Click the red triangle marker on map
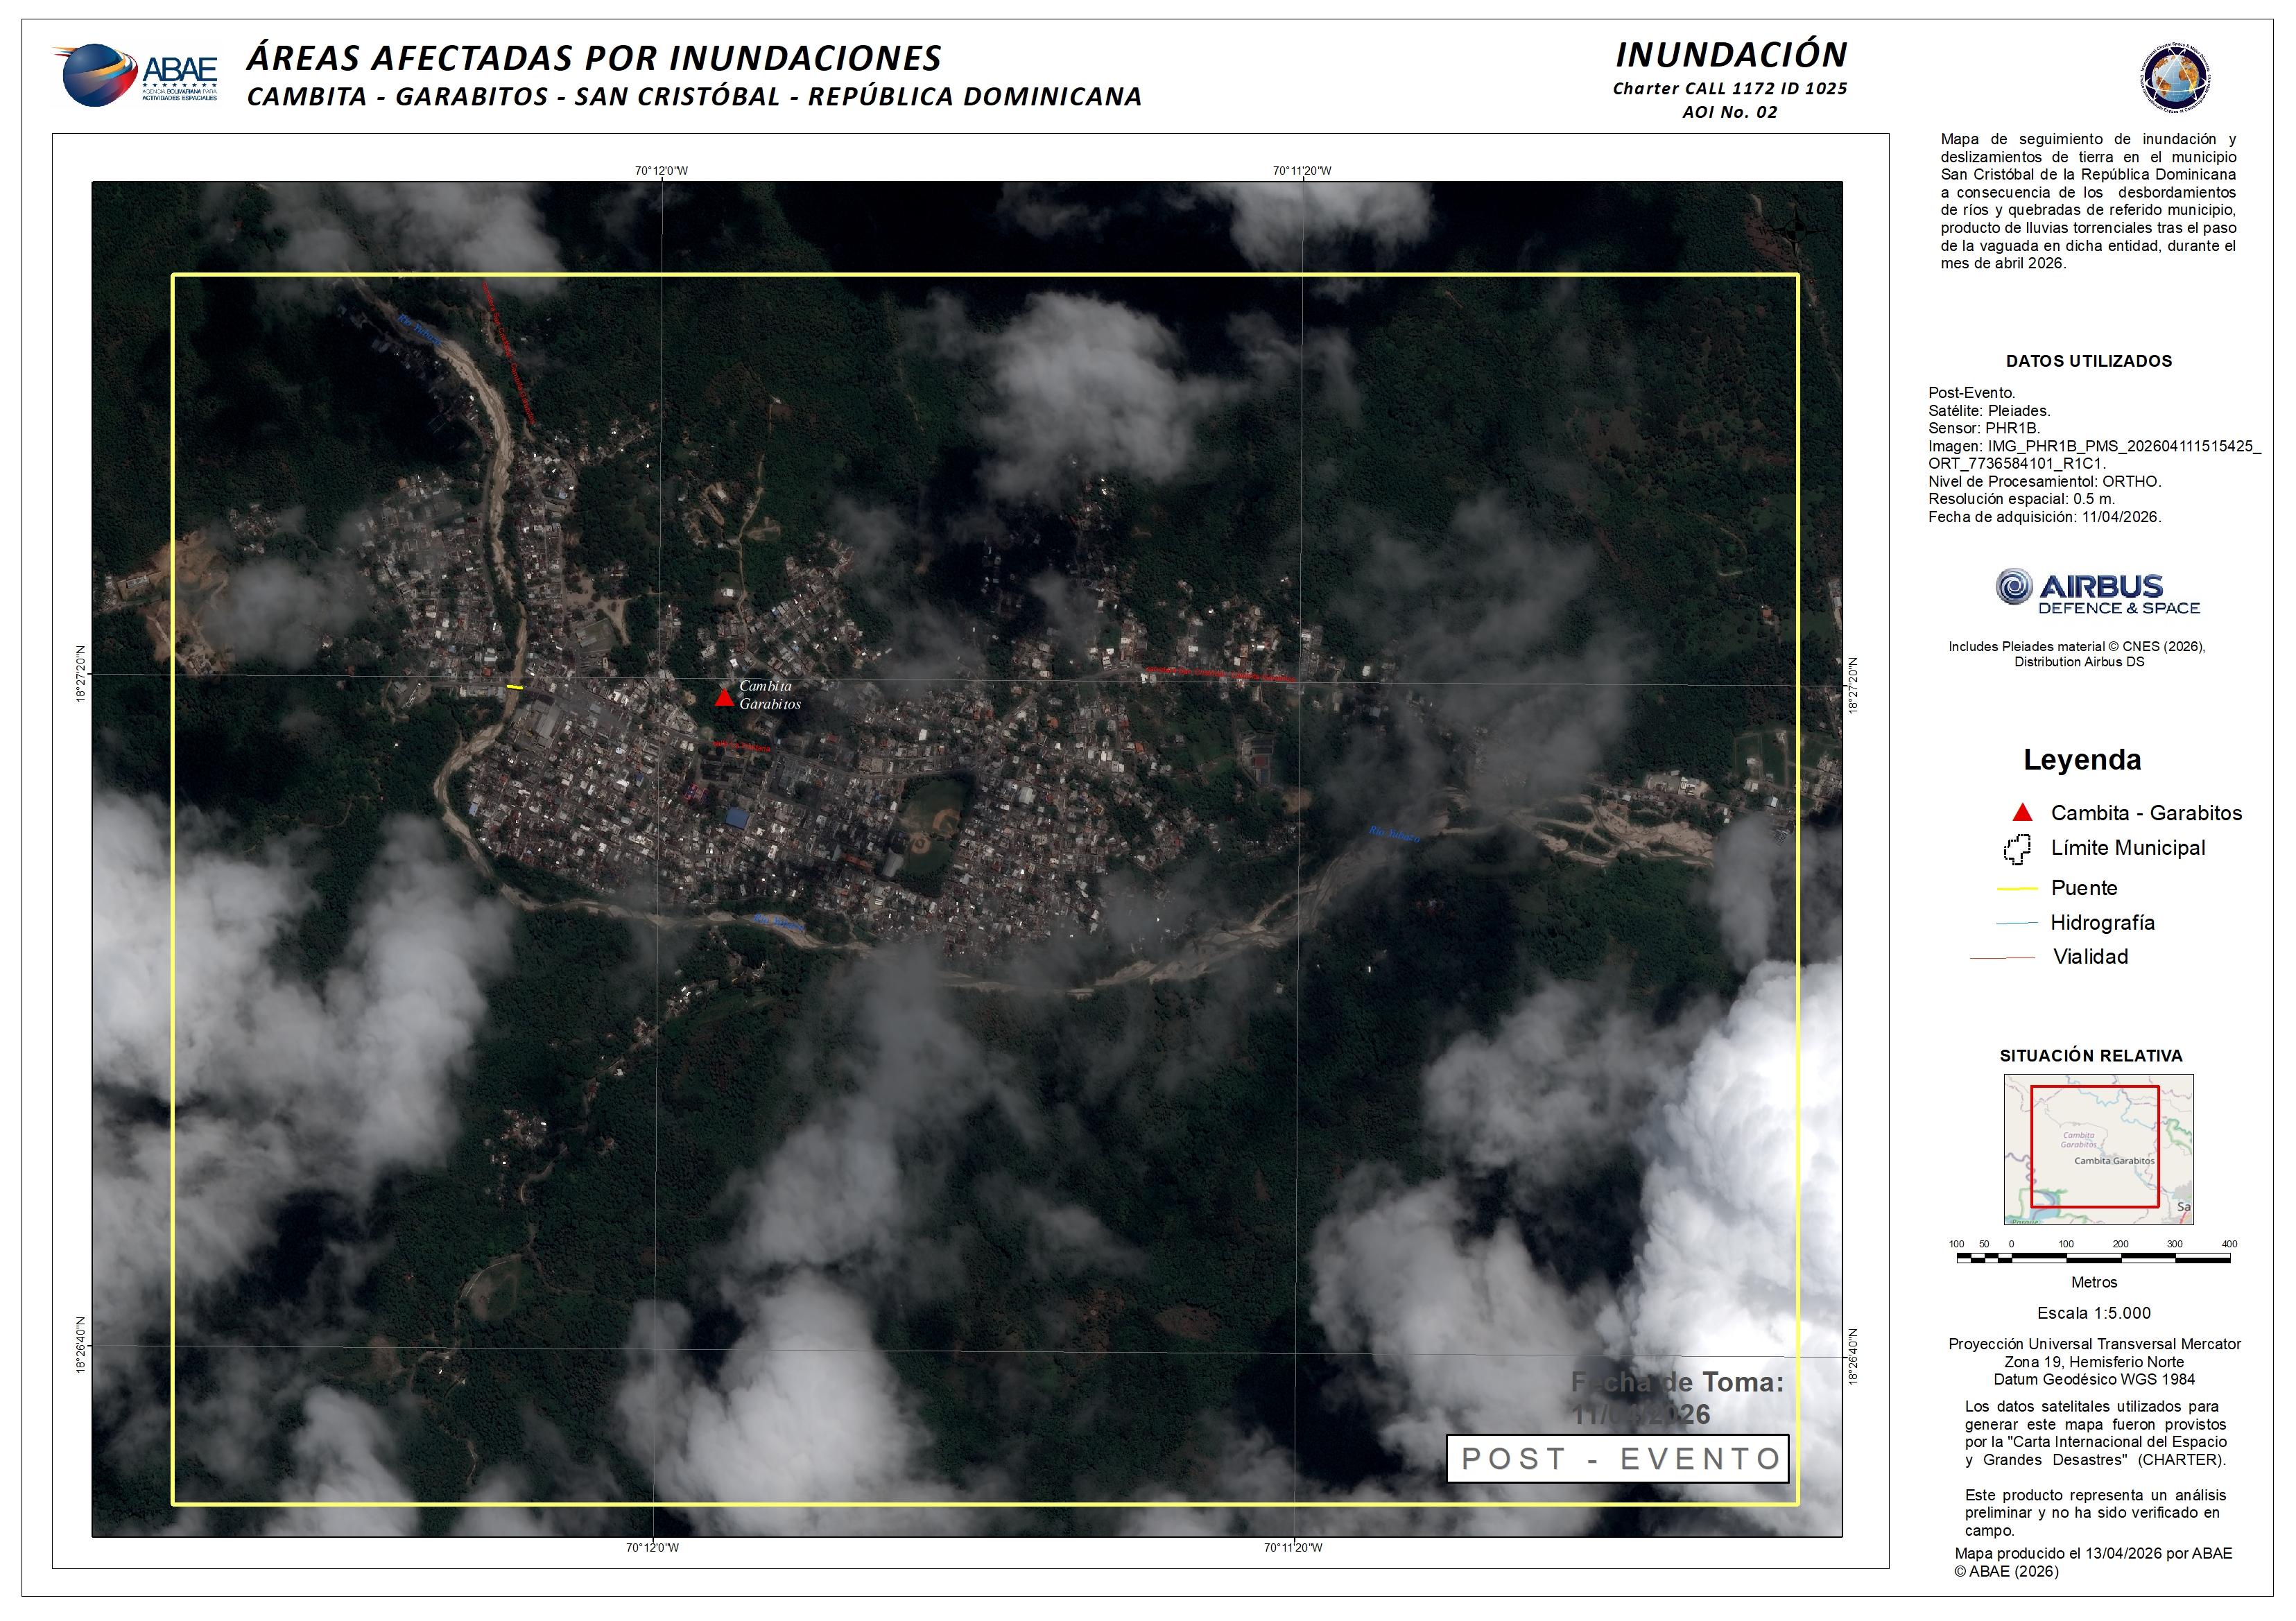Image resolution: width=2296 pixels, height=1621 pixels. coord(724,698)
